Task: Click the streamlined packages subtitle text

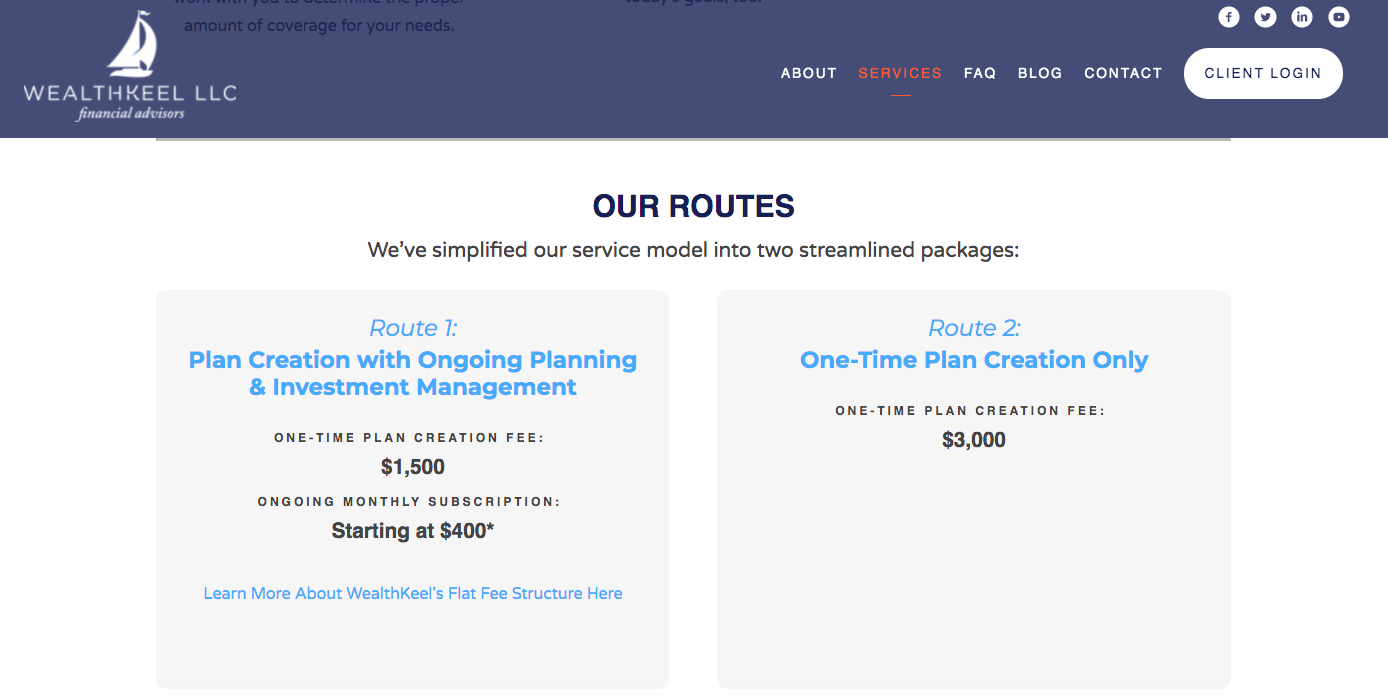Action: [x=693, y=250]
